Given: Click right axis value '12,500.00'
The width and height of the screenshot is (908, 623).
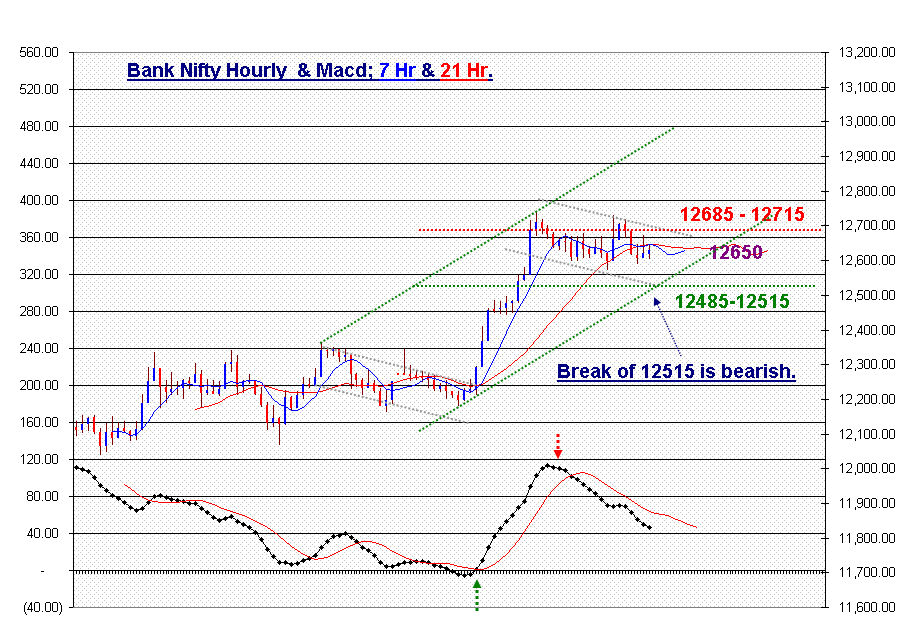Looking at the screenshot, I should coord(867,295).
